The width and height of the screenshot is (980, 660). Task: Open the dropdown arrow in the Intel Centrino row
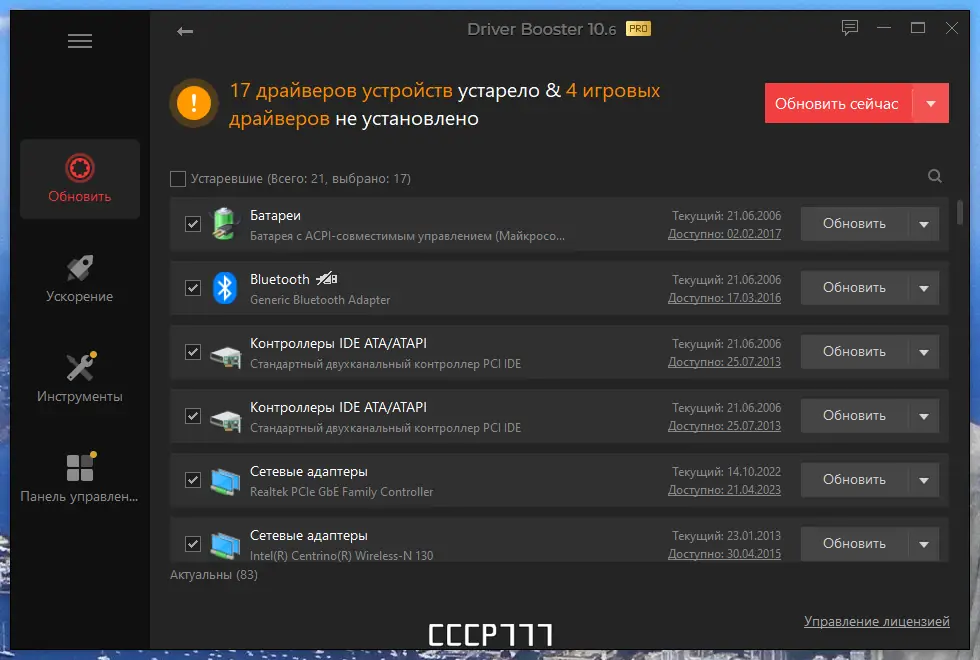pyautogui.click(x=924, y=544)
